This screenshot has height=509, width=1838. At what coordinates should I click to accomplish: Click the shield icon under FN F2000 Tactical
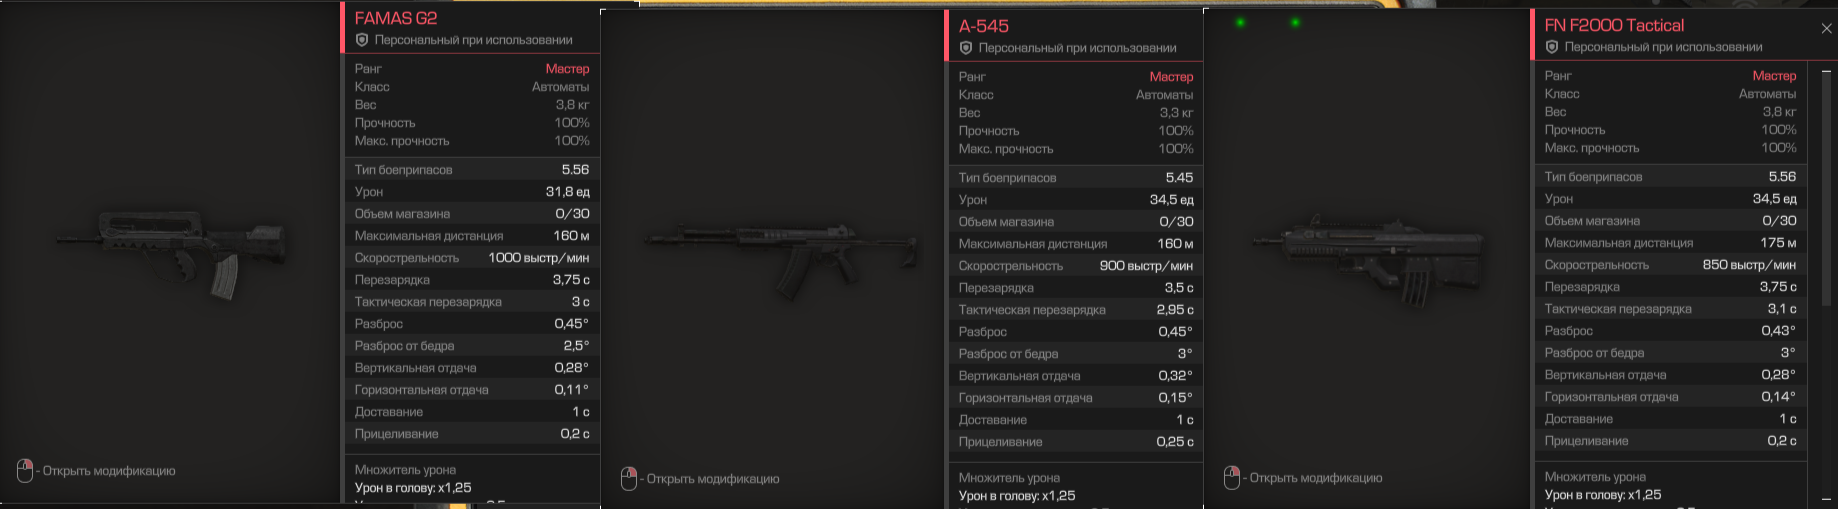click(1552, 47)
